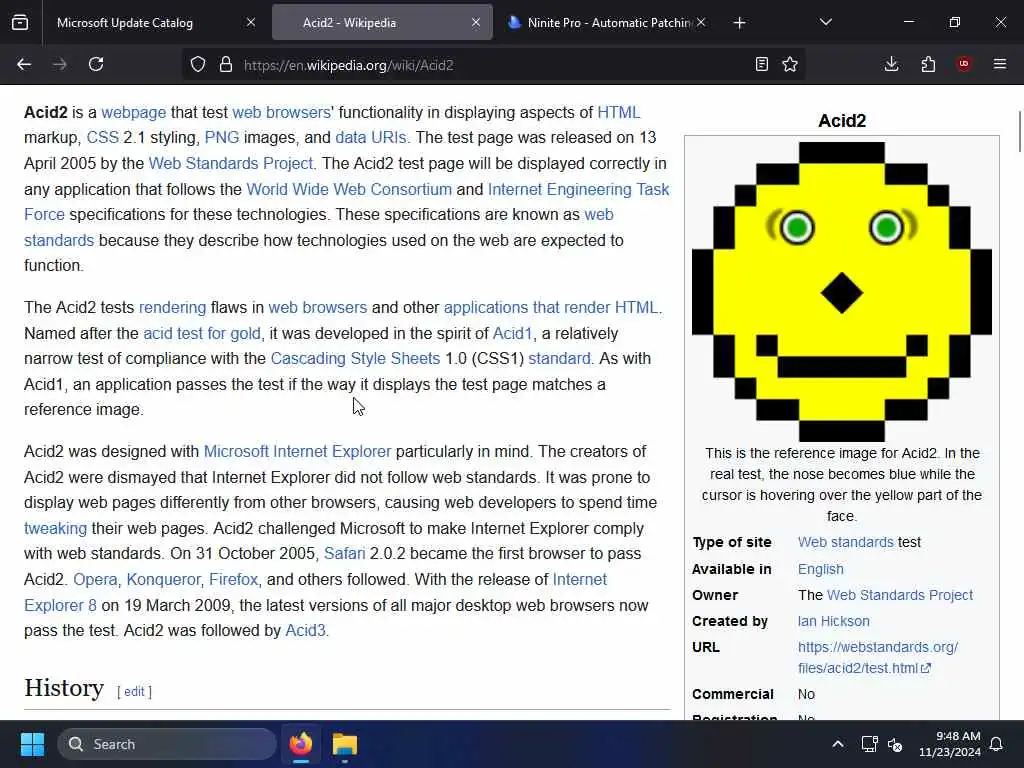The height and width of the screenshot is (768, 1024).
Task: Open Firefox from the taskbar
Action: click(301, 744)
